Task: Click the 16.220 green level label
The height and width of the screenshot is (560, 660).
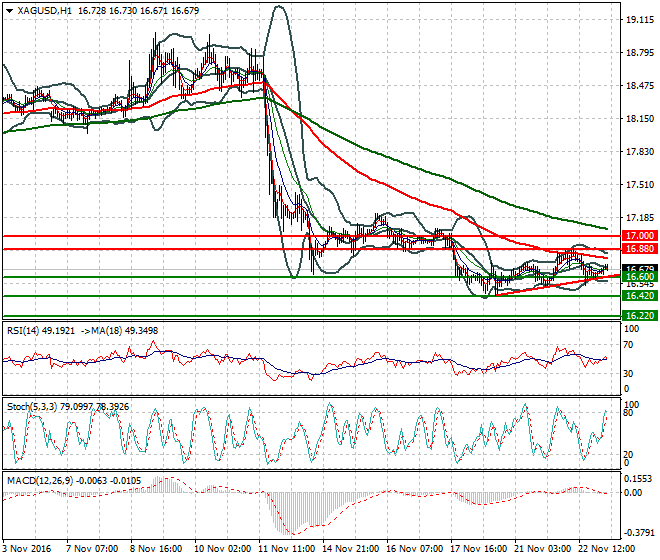Action: pyautogui.click(x=637, y=315)
